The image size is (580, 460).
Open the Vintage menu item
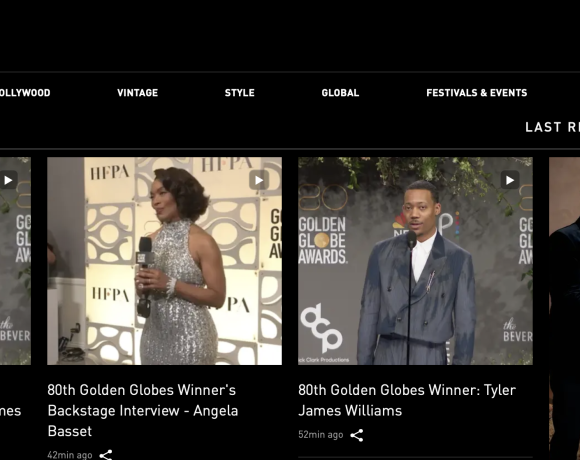pos(138,93)
